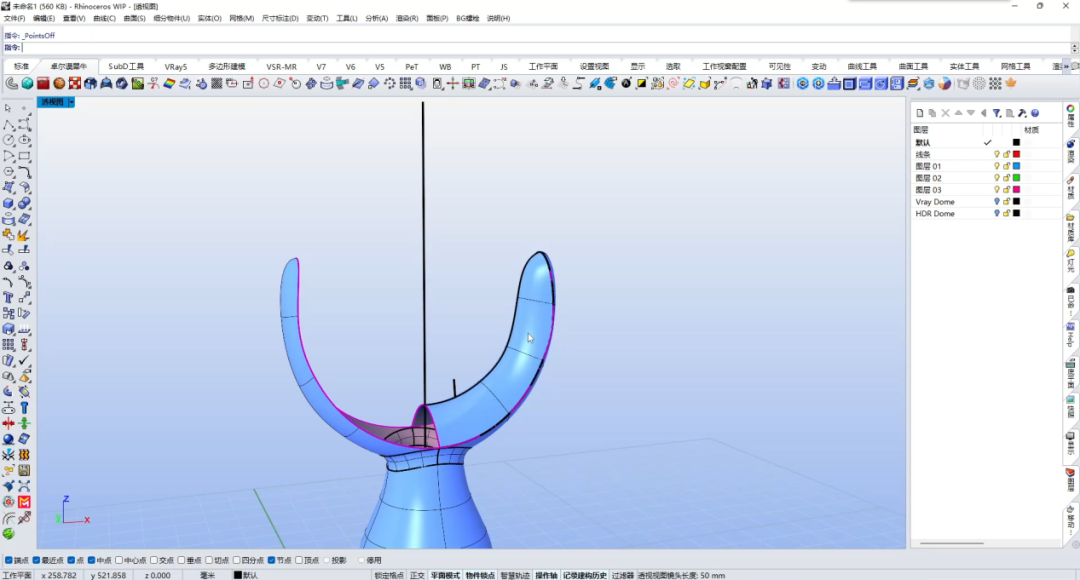Open the perspective viewport title dropdown arrow
This screenshot has width=1080, height=580.
[x=71, y=102]
